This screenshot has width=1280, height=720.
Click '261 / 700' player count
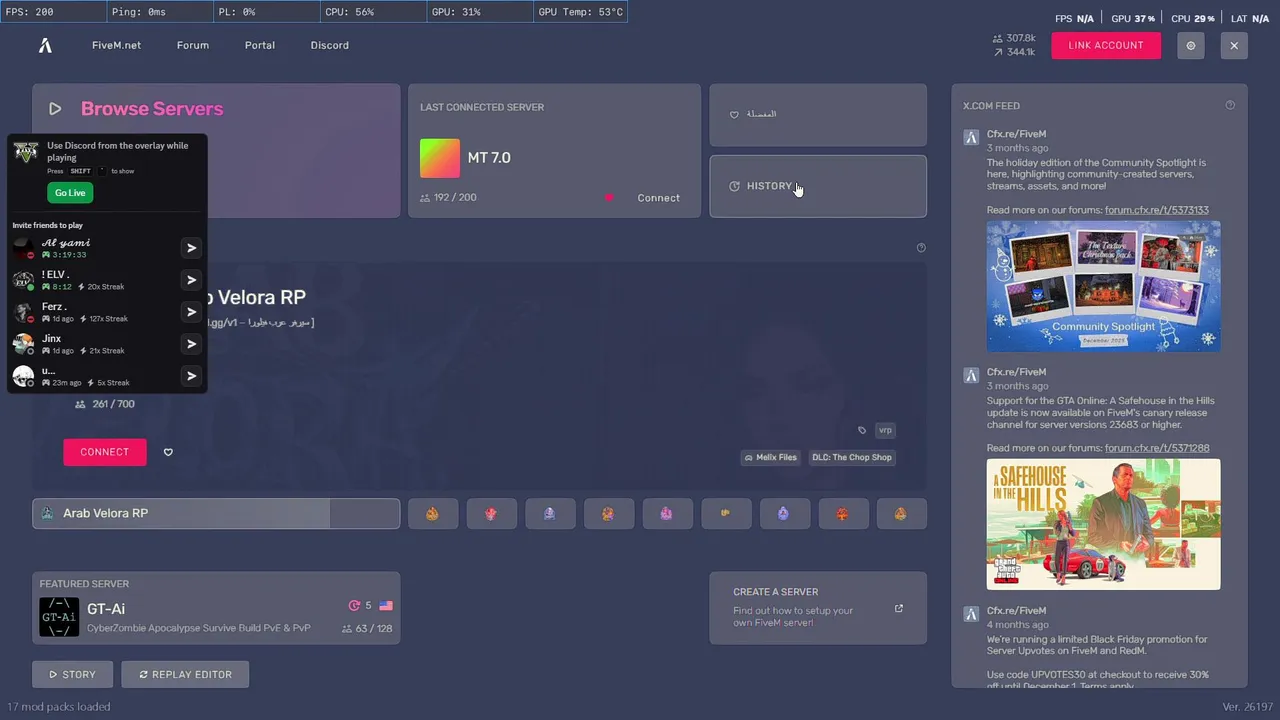click(112, 404)
